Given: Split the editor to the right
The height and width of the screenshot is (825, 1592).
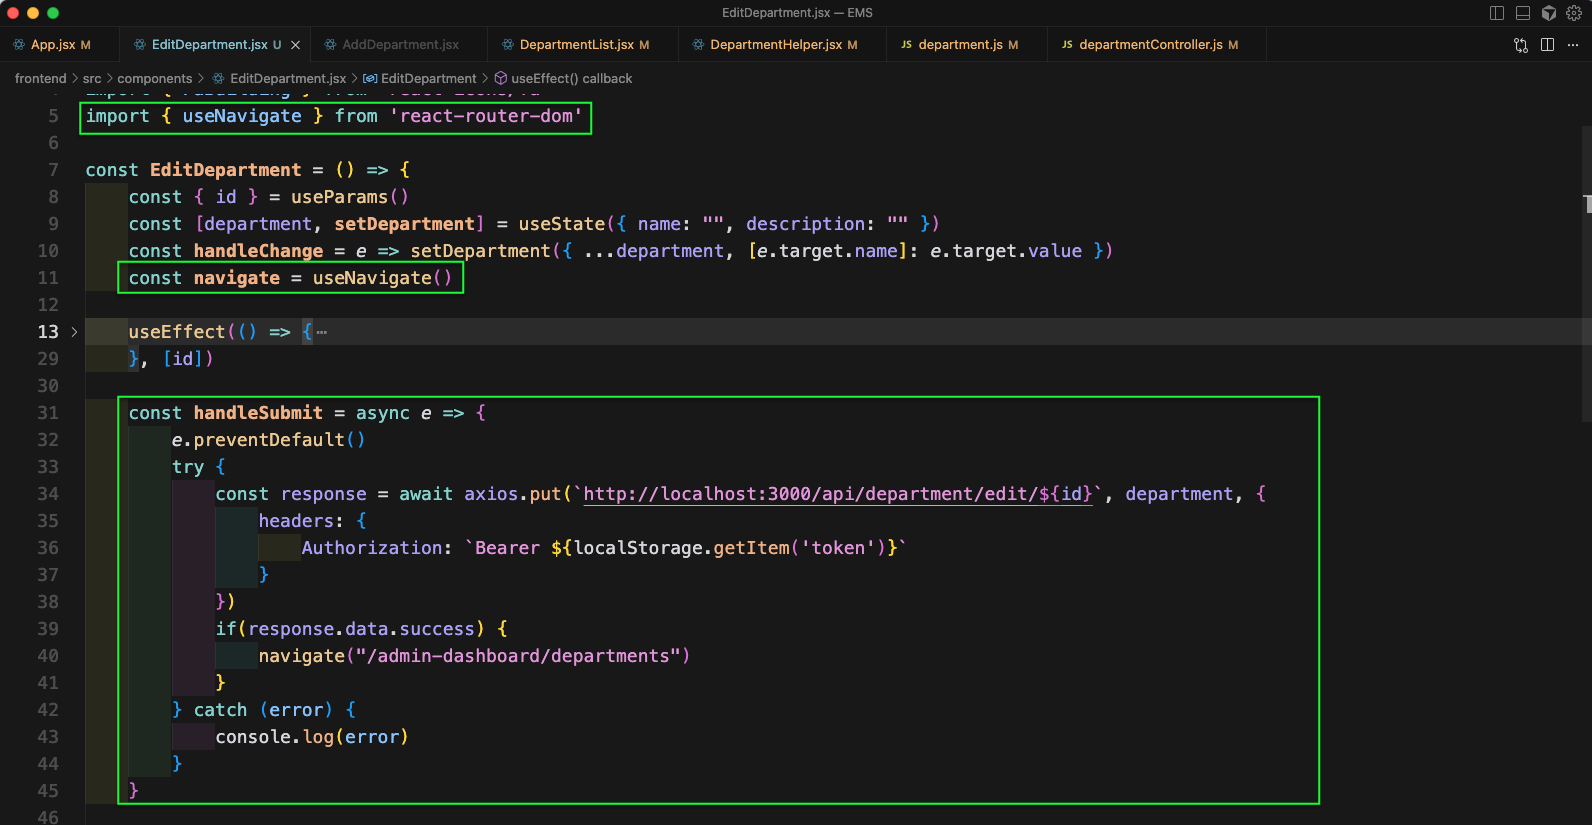Looking at the screenshot, I should click(1547, 45).
